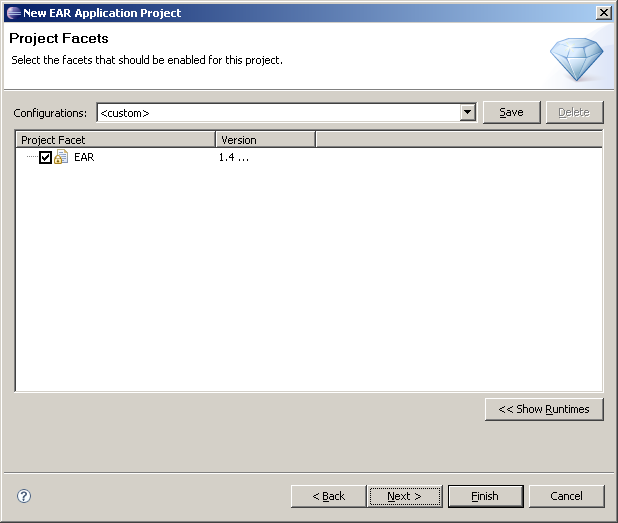Viewport: 618px width, 523px height.
Task: Open help via the question mark icon
Action: [x=24, y=496]
